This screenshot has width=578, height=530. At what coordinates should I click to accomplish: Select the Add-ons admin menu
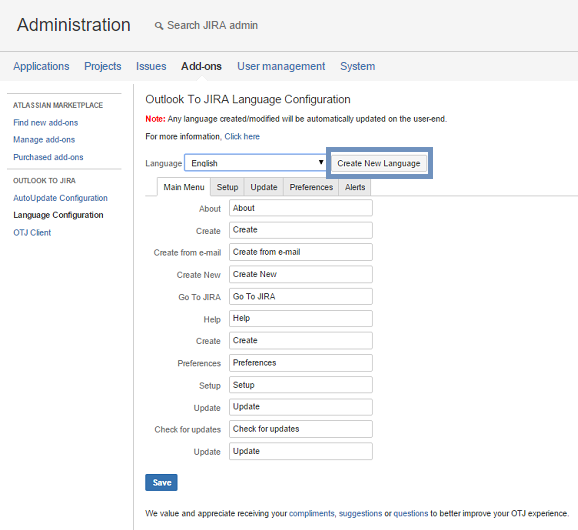[201, 66]
